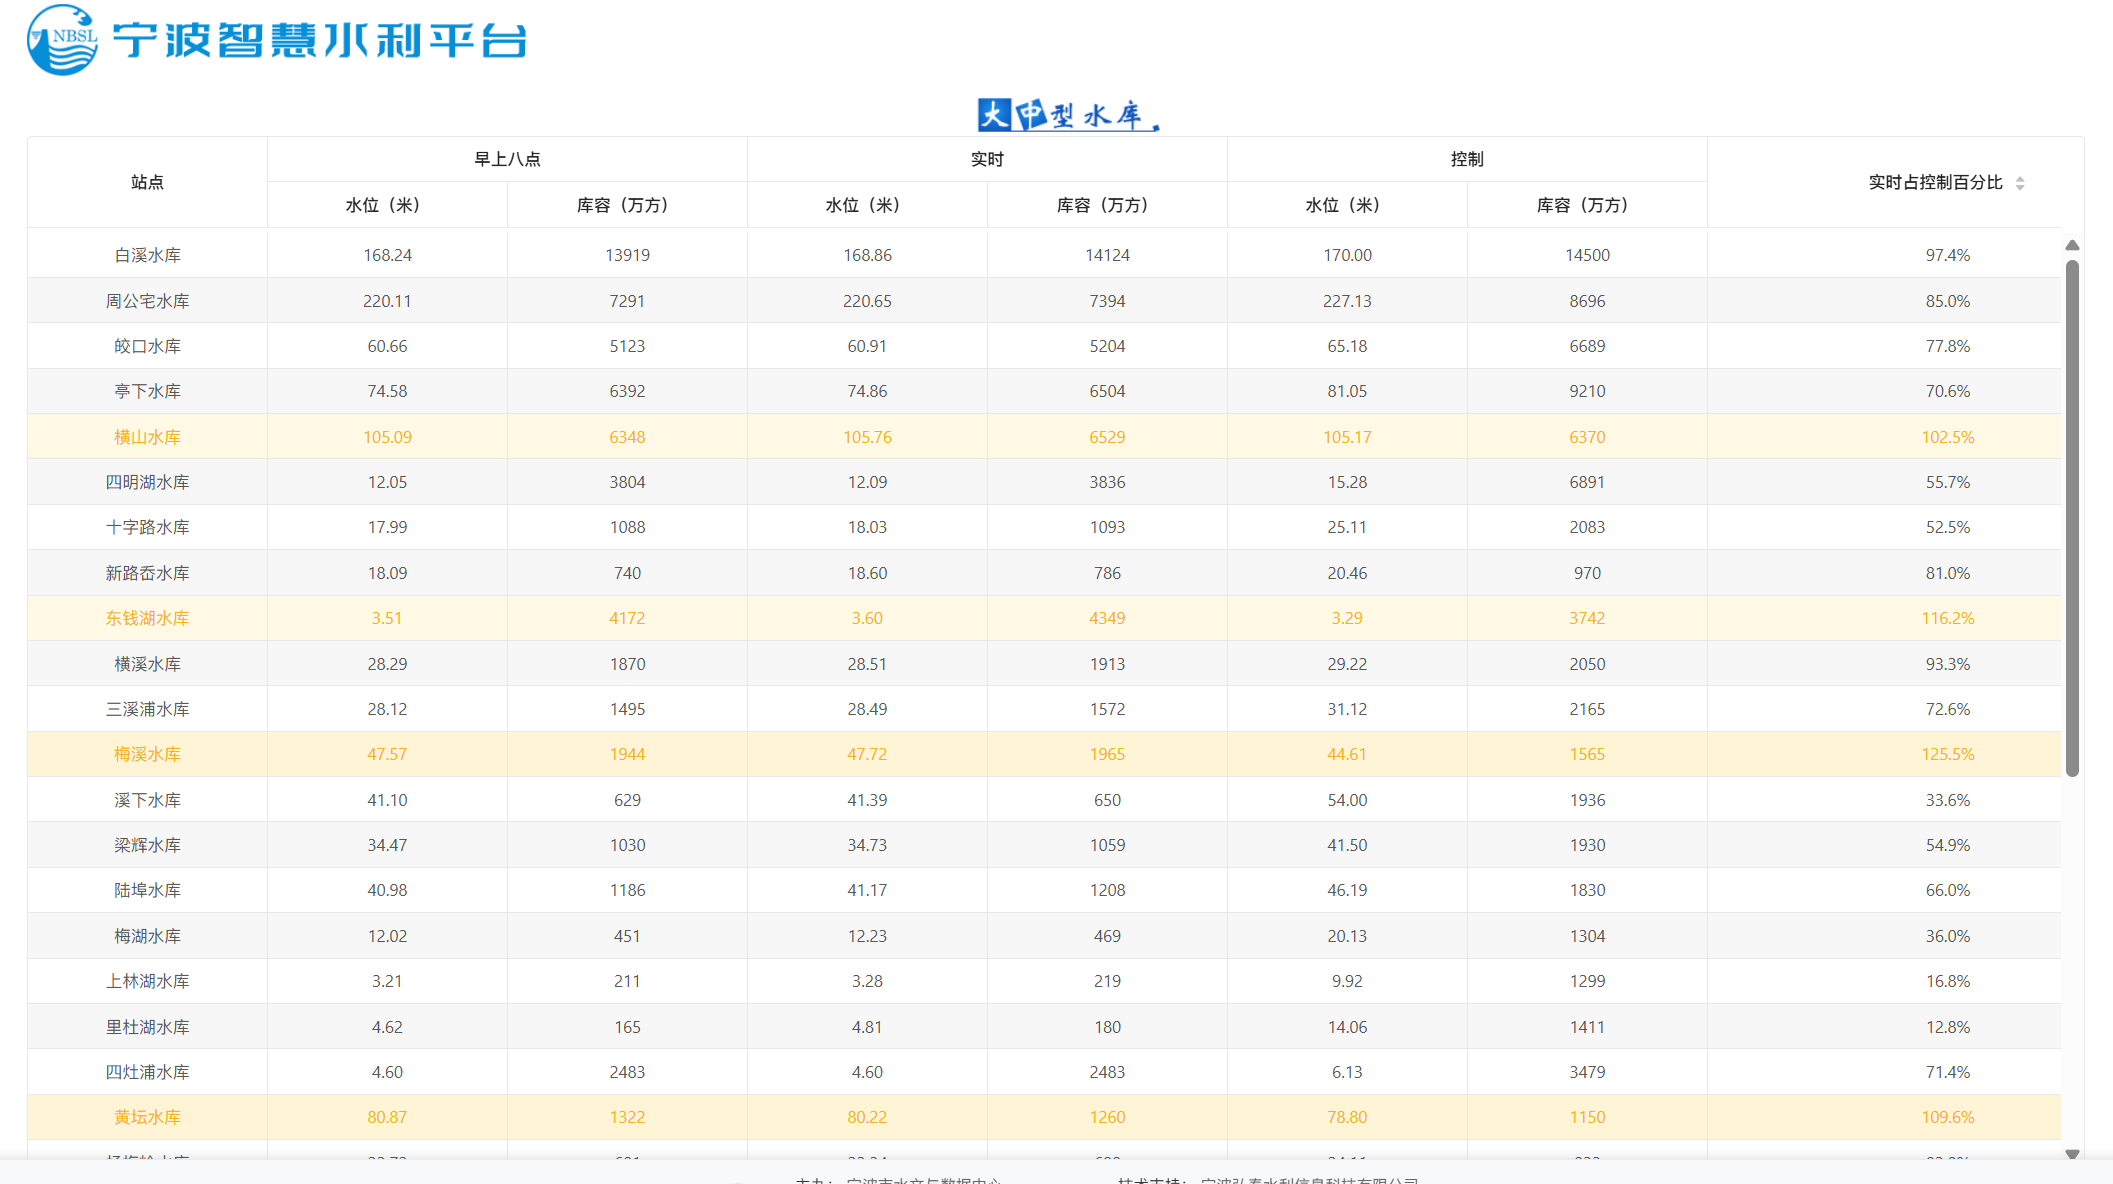
Task: Select the highlighted 黄坛水库 station name
Action: [x=147, y=1117]
